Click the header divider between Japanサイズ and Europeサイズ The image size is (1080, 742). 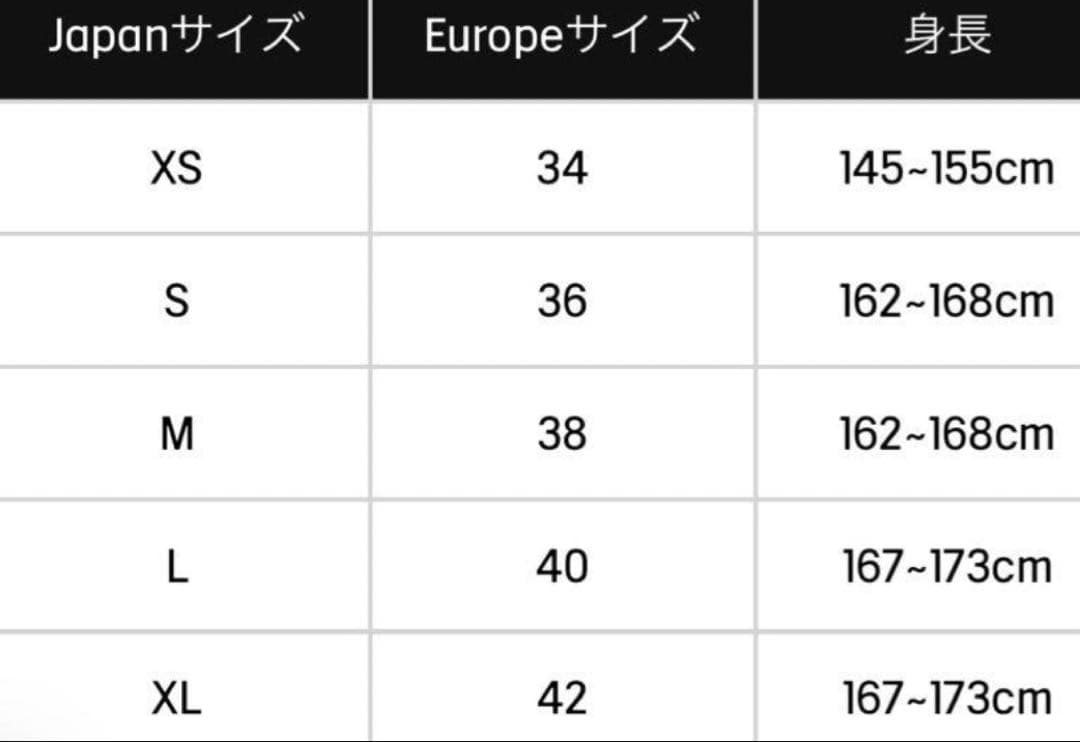pyautogui.click(x=371, y=48)
